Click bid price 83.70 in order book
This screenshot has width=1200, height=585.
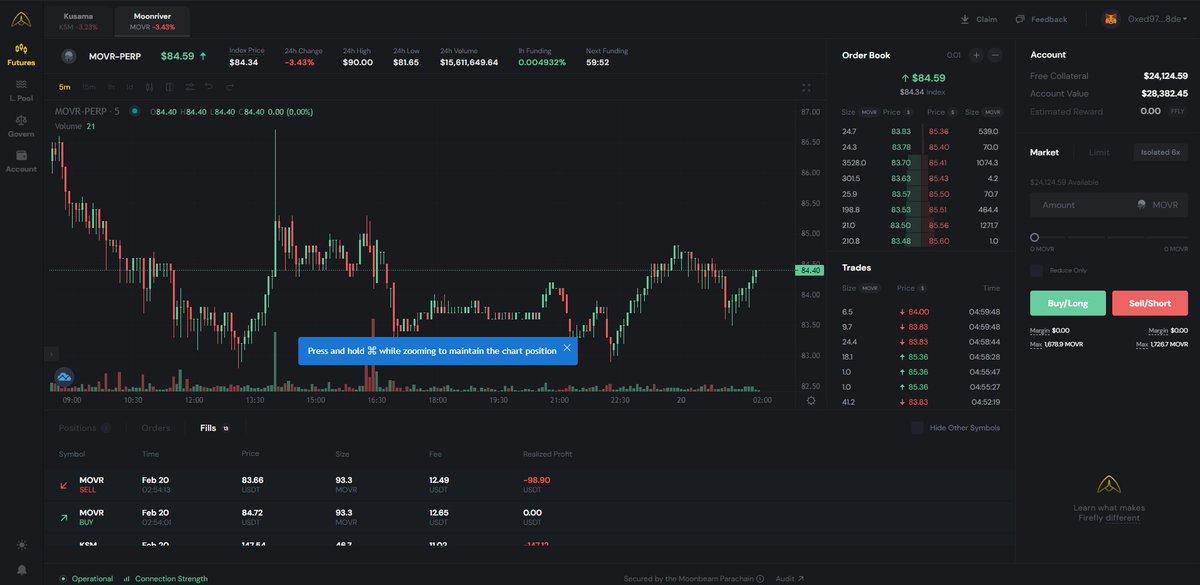click(x=901, y=162)
